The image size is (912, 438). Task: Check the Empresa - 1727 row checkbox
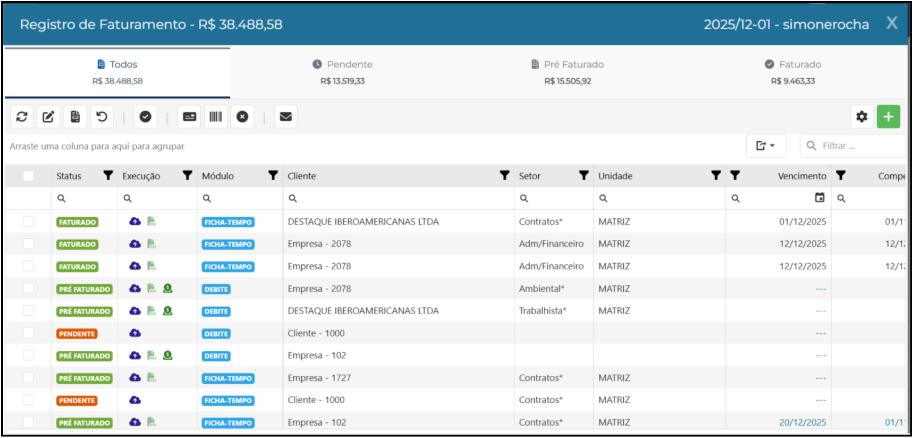[28, 378]
